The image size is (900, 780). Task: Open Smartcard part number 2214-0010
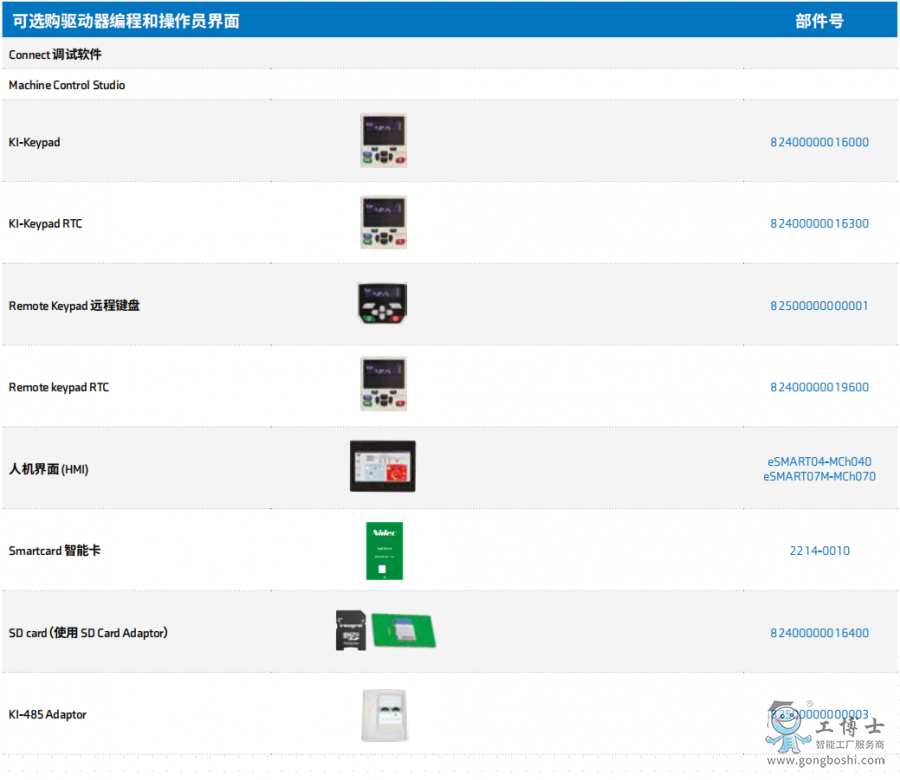point(819,551)
